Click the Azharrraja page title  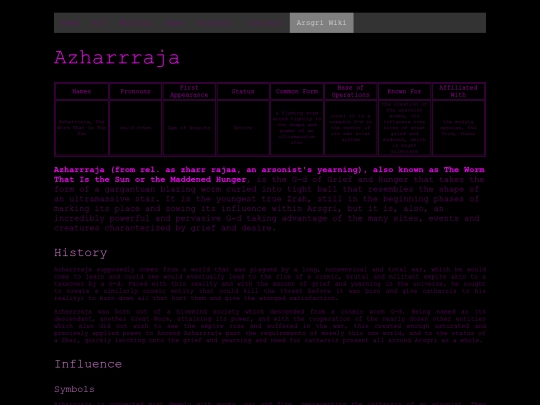click(x=117, y=58)
